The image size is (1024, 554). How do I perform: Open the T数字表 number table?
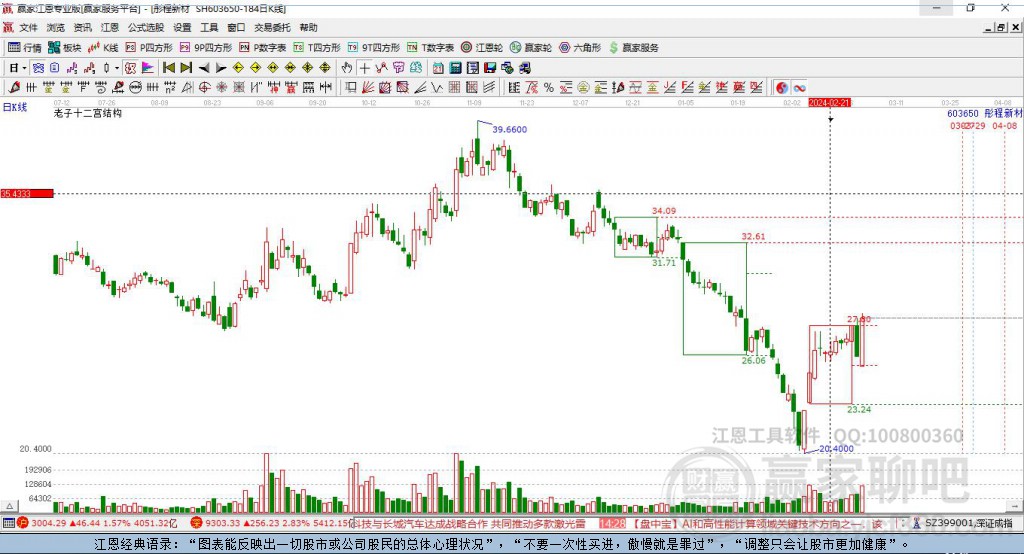tap(430, 48)
